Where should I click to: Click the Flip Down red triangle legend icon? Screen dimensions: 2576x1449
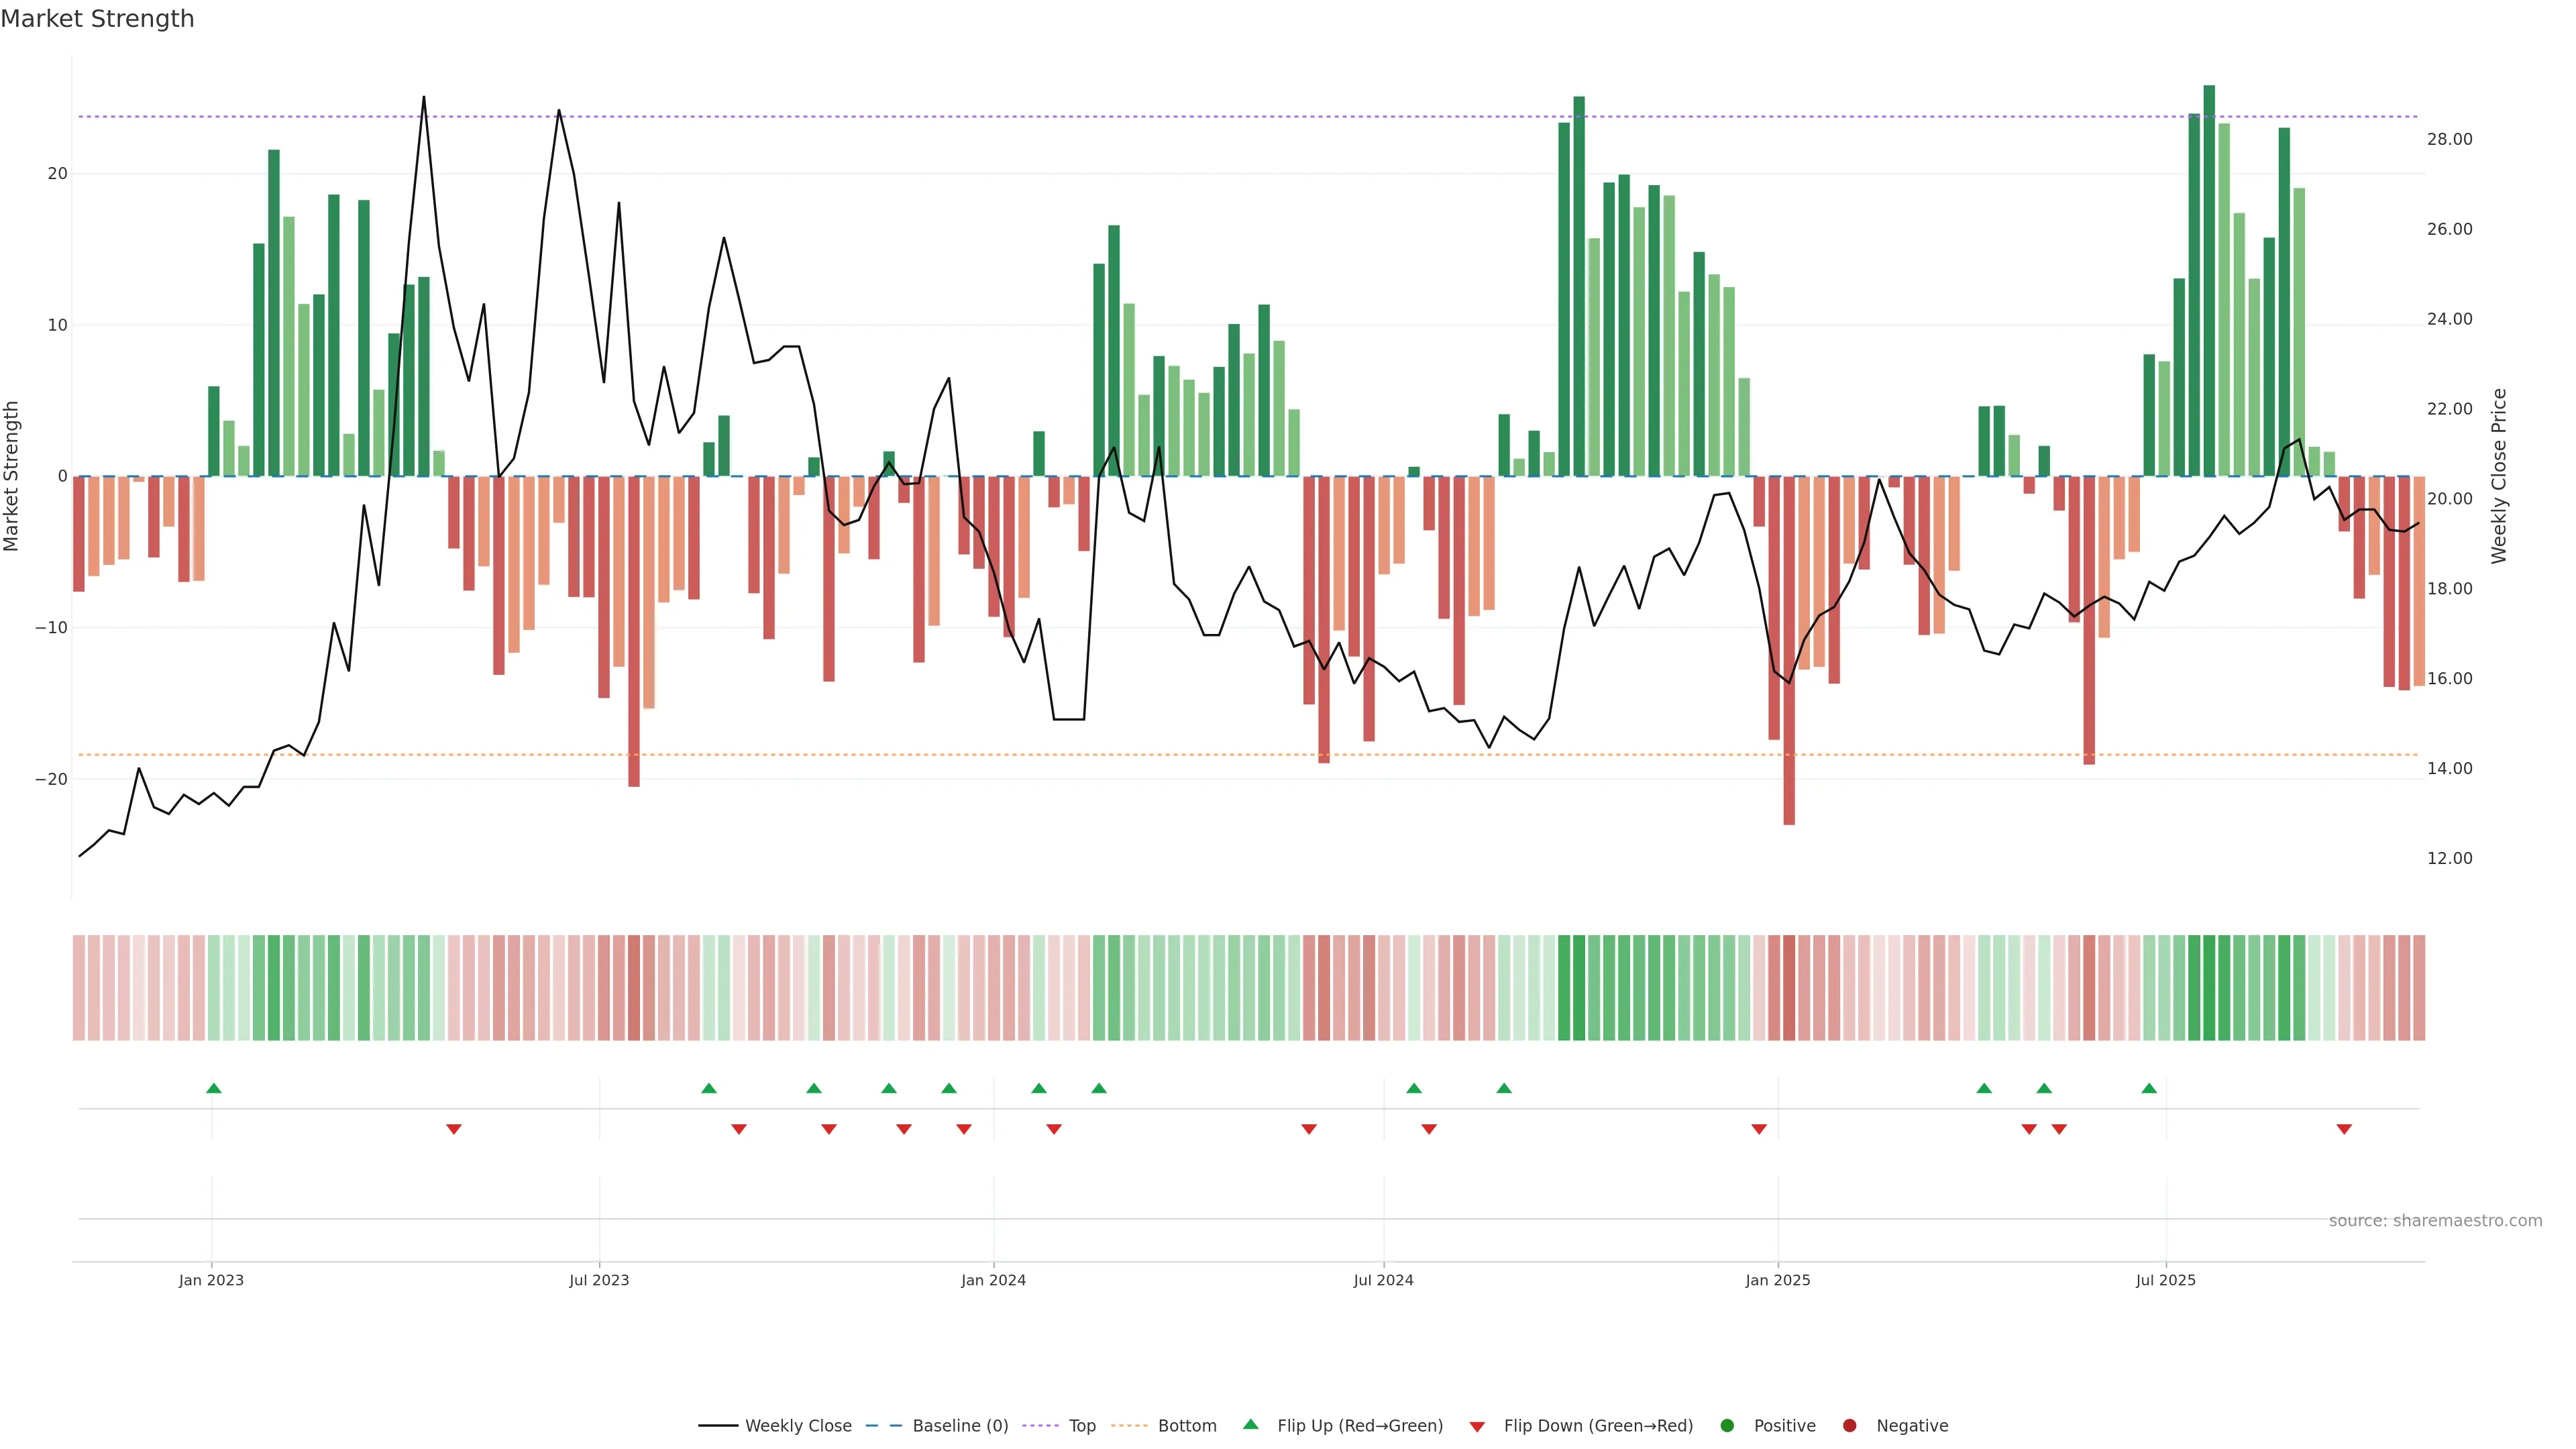click(x=1477, y=1427)
